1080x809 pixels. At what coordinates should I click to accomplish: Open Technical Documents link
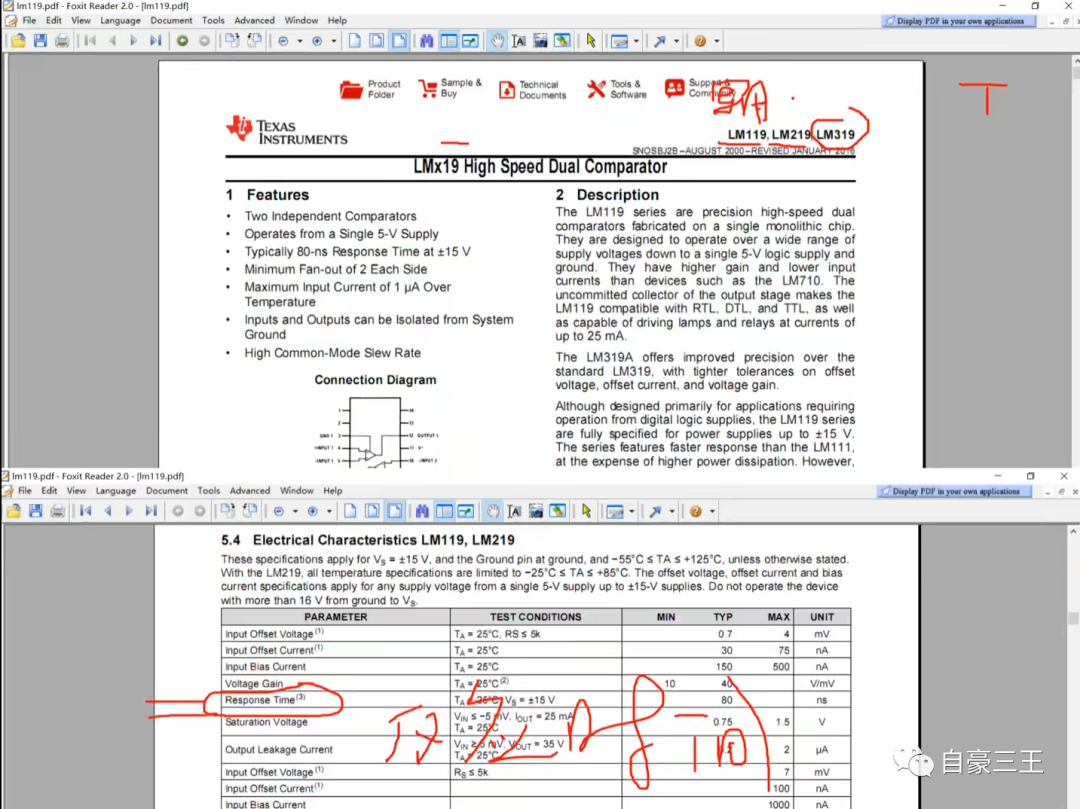click(x=532, y=90)
